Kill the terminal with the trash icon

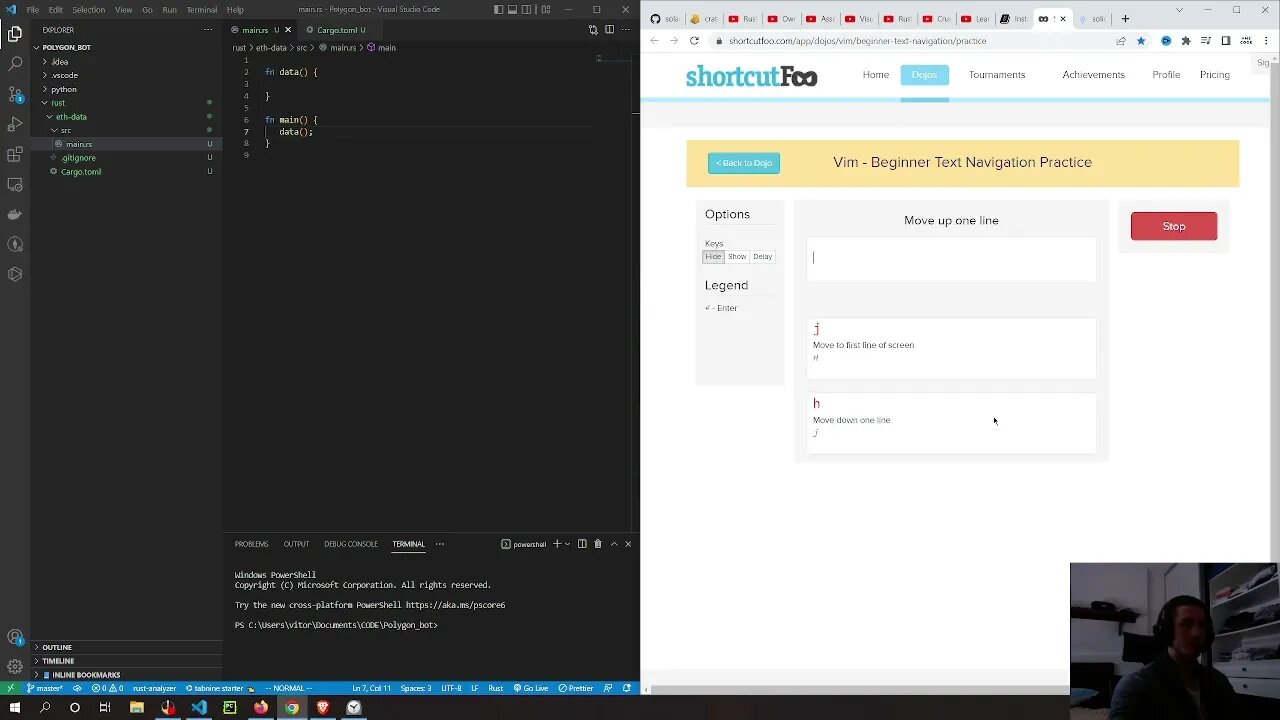point(598,544)
